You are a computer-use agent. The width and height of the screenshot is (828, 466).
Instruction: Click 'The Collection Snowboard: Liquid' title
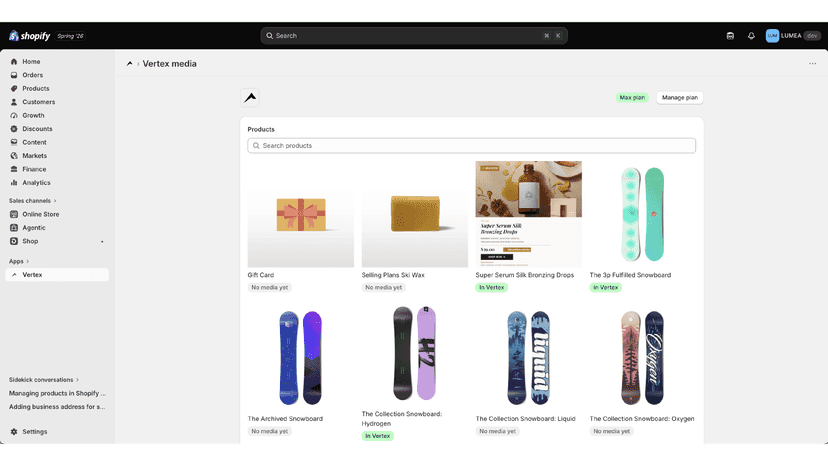pyautogui.click(x=525, y=419)
